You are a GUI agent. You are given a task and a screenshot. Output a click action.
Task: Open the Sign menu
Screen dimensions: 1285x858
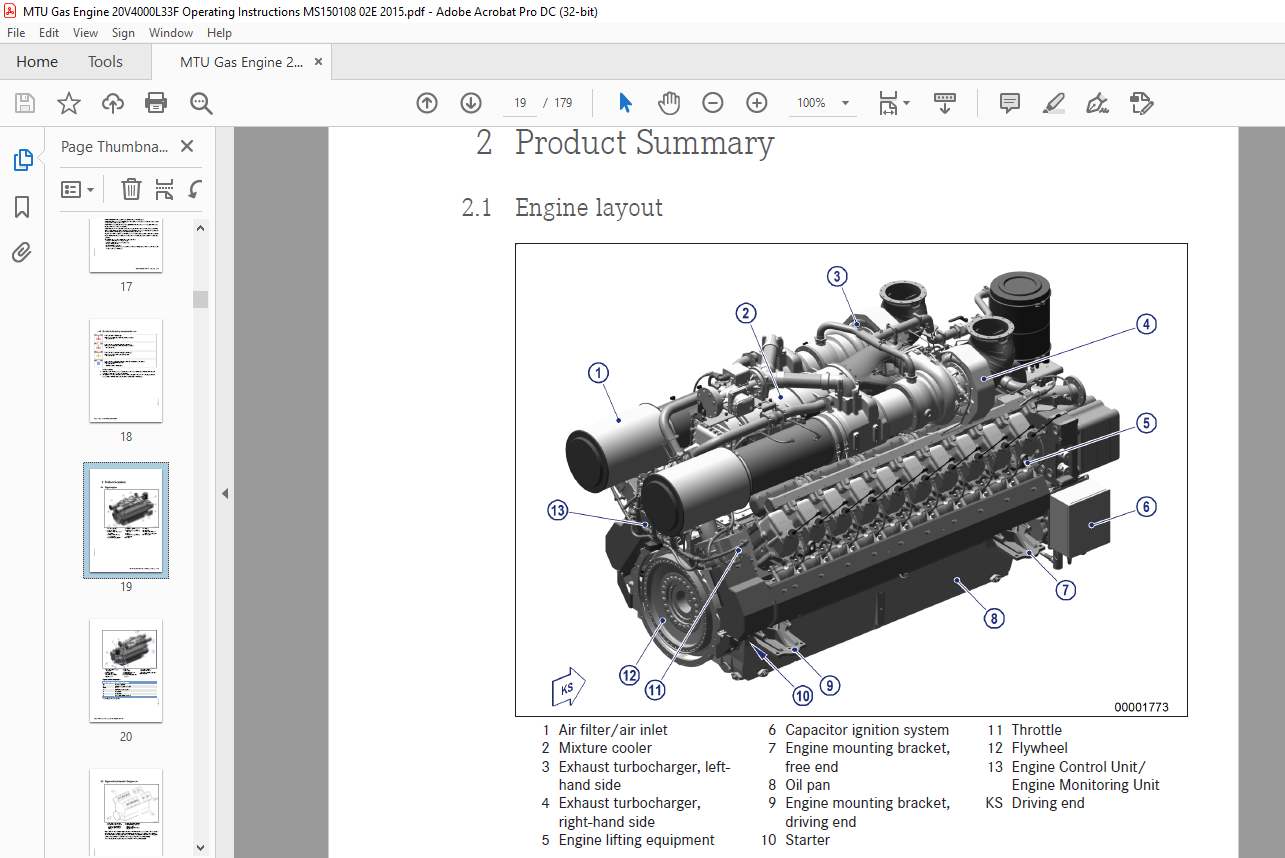coord(123,33)
